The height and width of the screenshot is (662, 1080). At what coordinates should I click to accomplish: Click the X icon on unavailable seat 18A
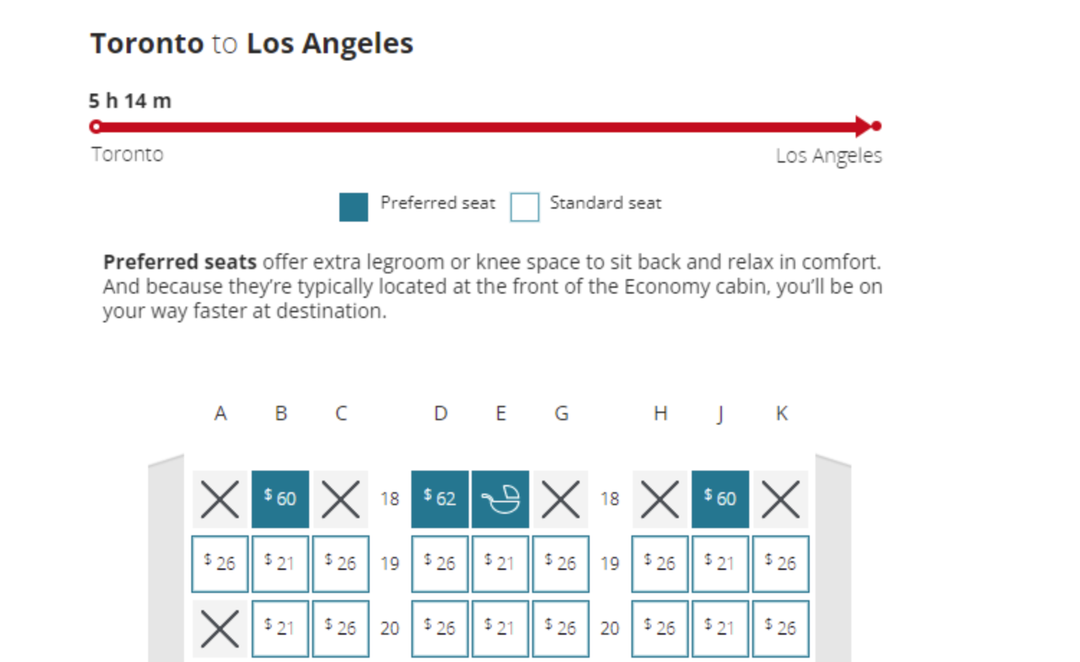click(x=219, y=498)
